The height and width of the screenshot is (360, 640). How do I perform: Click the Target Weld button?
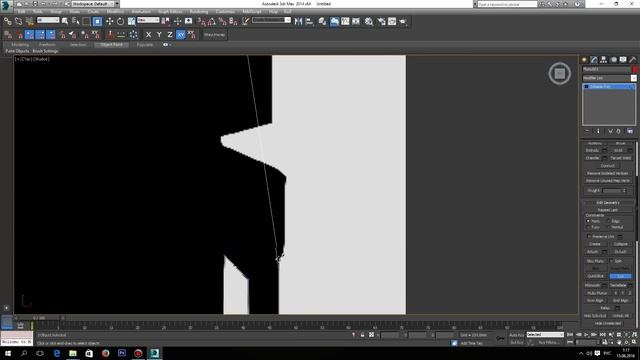[620, 158]
